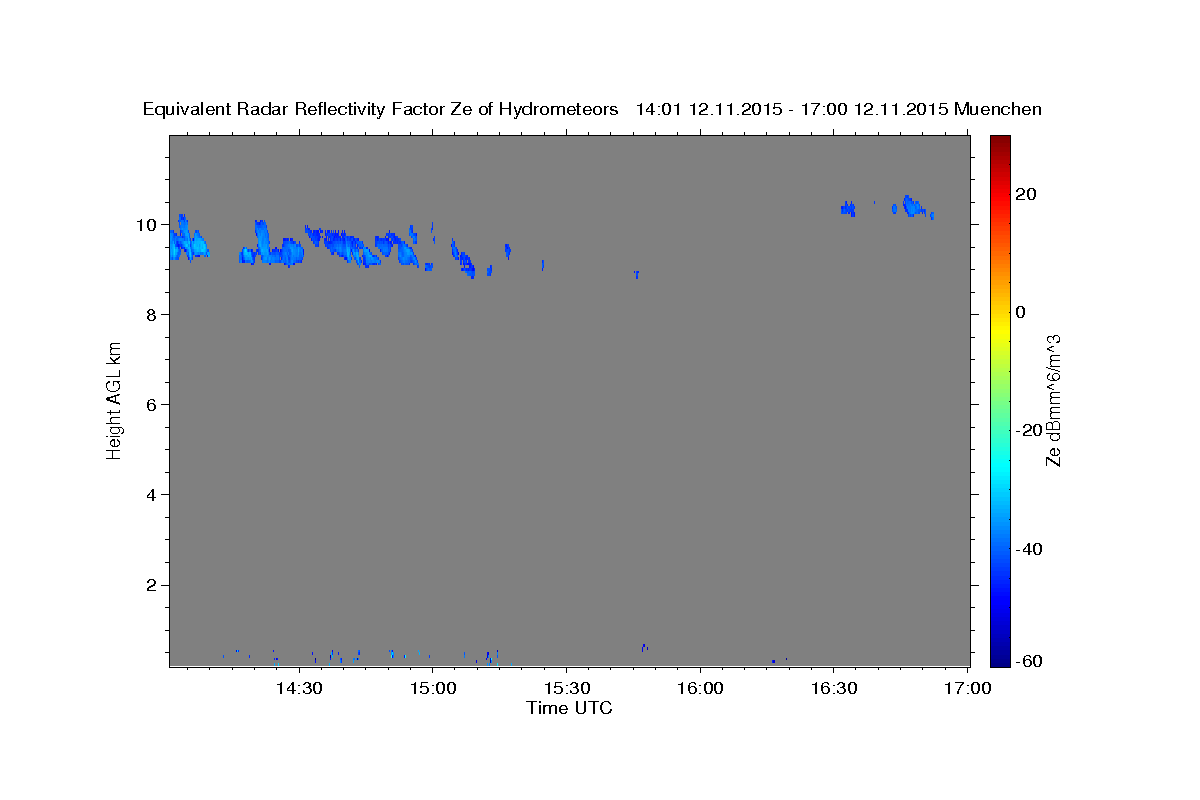This screenshot has width=1200, height=800.
Task: Click the 'Time UTC' axis label
Action: [569, 708]
